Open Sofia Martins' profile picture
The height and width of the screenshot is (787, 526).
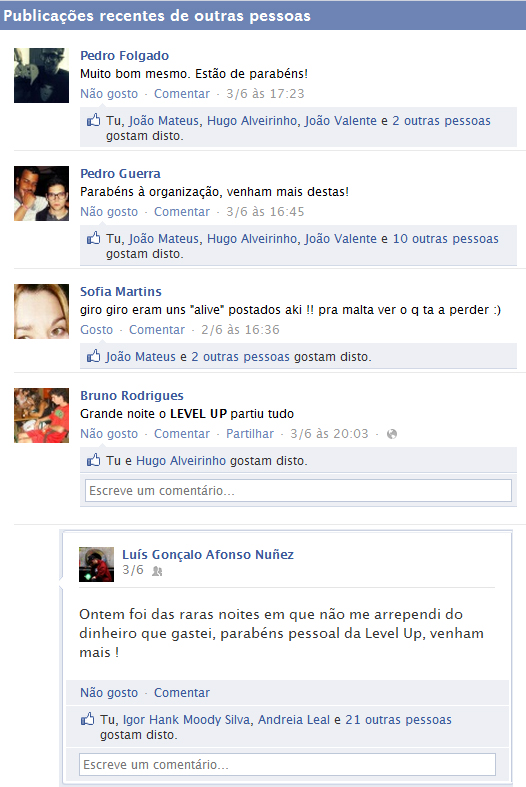pyautogui.click(x=41, y=311)
